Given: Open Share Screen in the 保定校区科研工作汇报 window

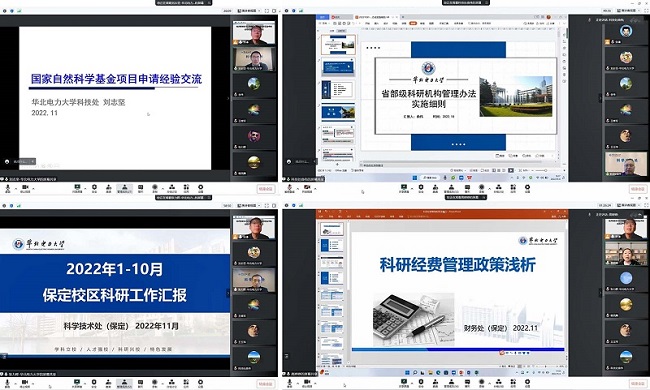Looking at the screenshot, I should coord(77,383).
